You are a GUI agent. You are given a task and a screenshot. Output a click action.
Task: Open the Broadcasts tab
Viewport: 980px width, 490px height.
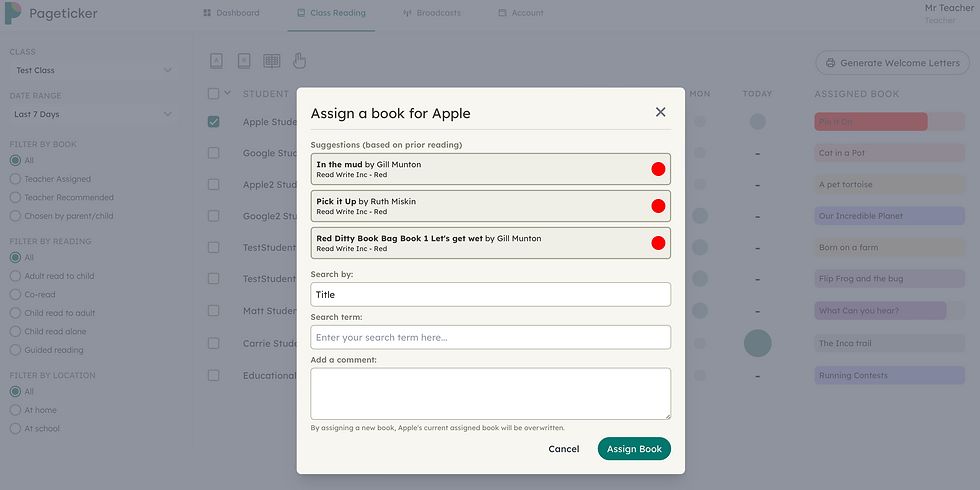click(432, 12)
